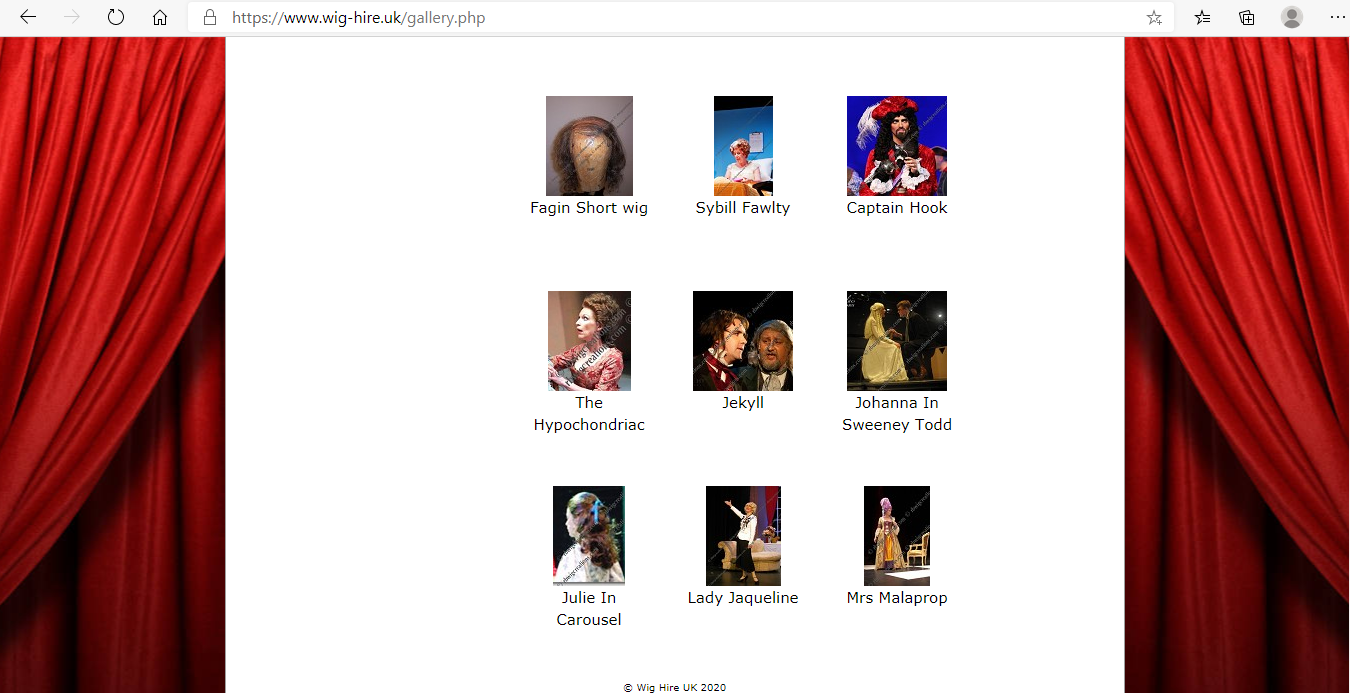Open the Collections panel
The height and width of the screenshot is (693, 1350).
1247,17
